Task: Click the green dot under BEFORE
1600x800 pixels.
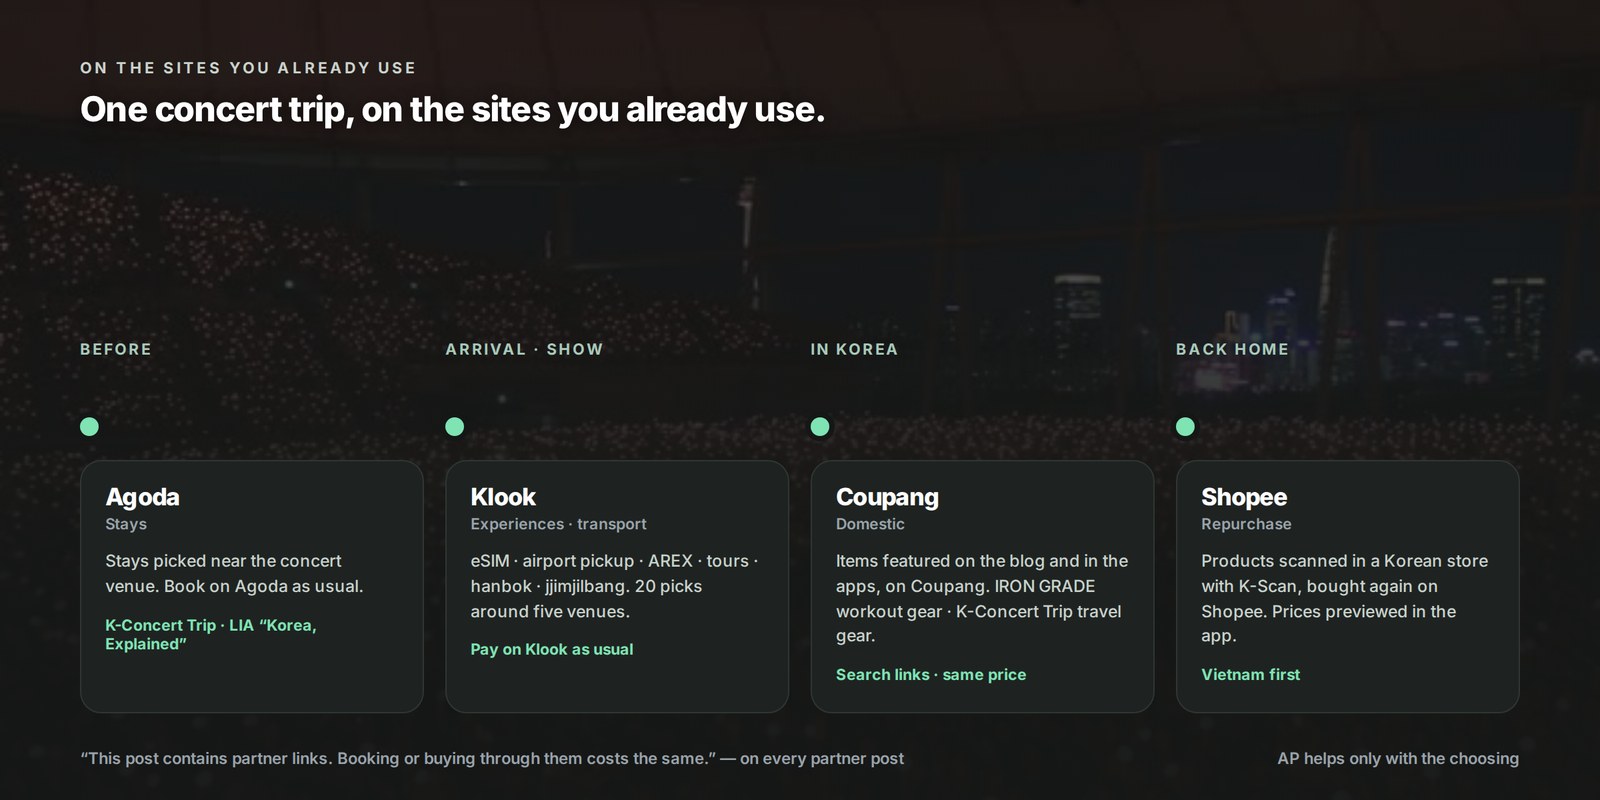Action: (x=89, y=427)
